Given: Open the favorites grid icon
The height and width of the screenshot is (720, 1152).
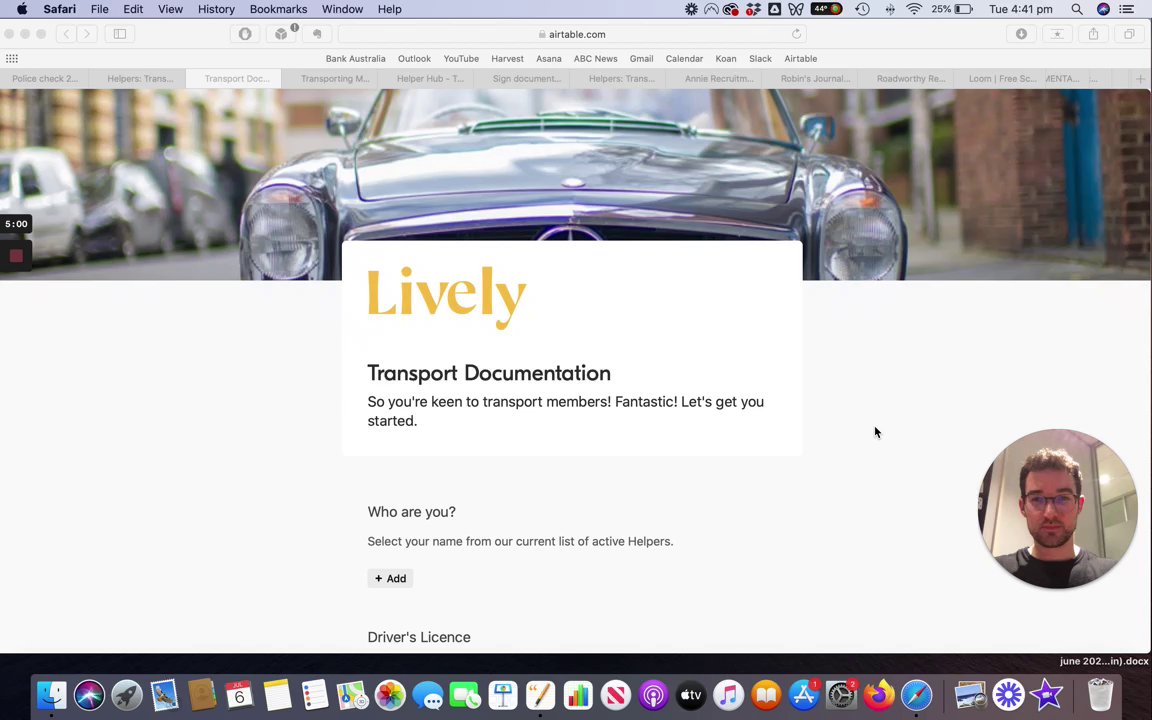Looking at the screenshot, I should click(x=12, y=59).
